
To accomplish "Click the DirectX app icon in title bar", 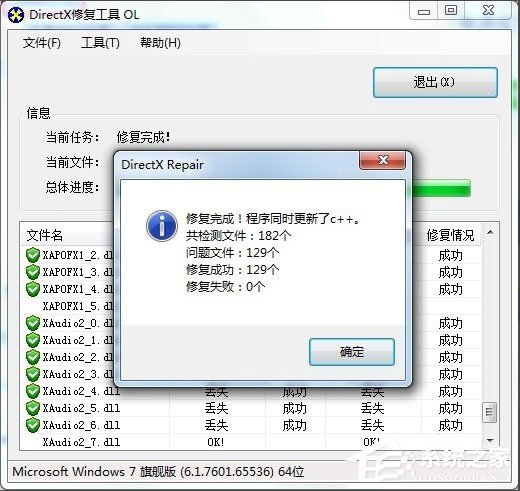I will pyautogui.click(x=15, y=15).
